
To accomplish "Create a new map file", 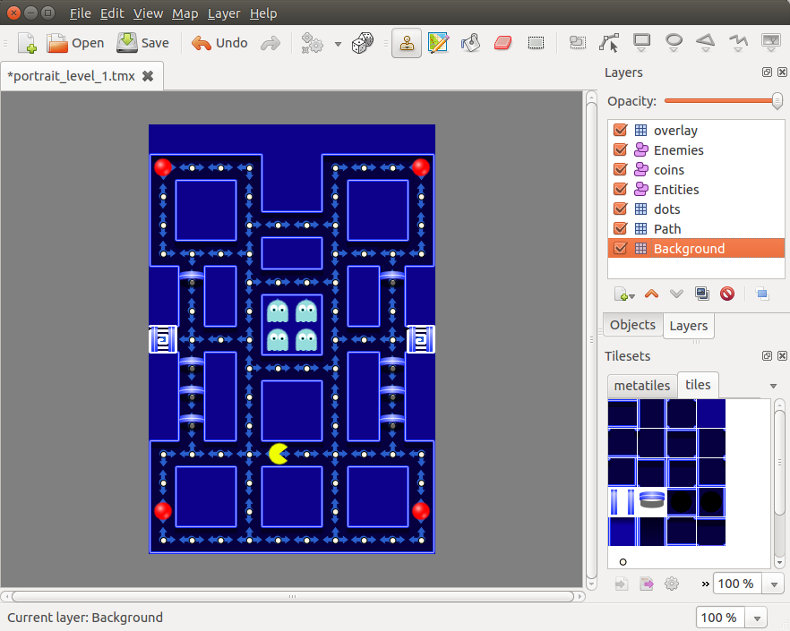I will [28, 43].
